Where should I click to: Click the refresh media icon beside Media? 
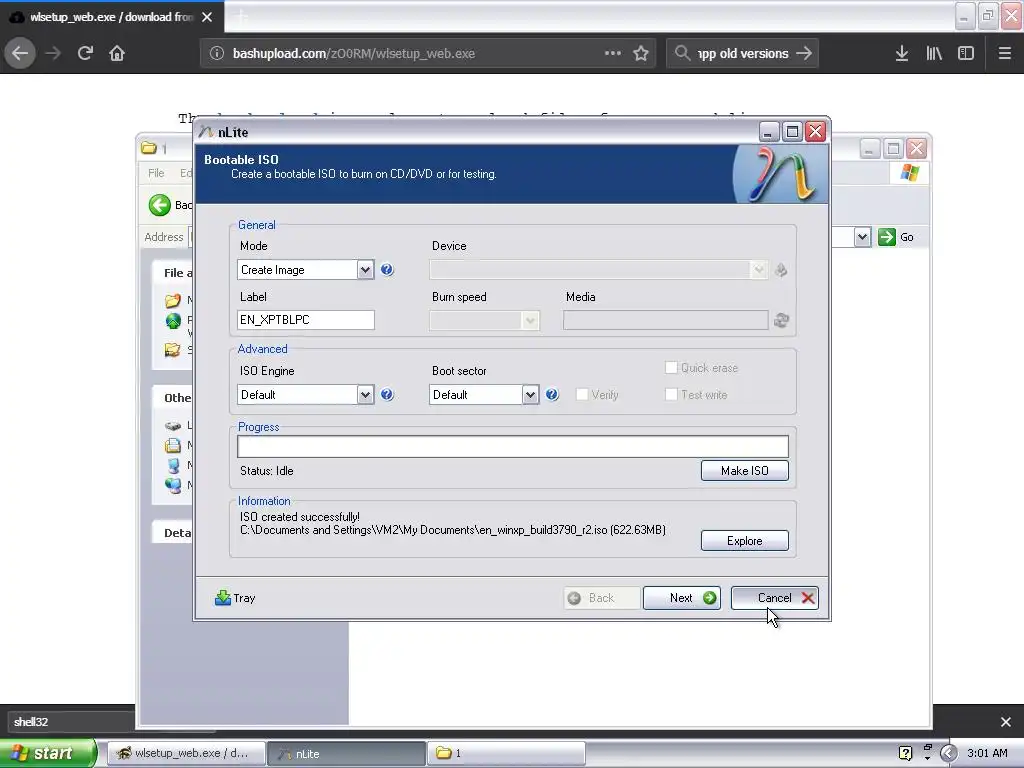(781, 320)
